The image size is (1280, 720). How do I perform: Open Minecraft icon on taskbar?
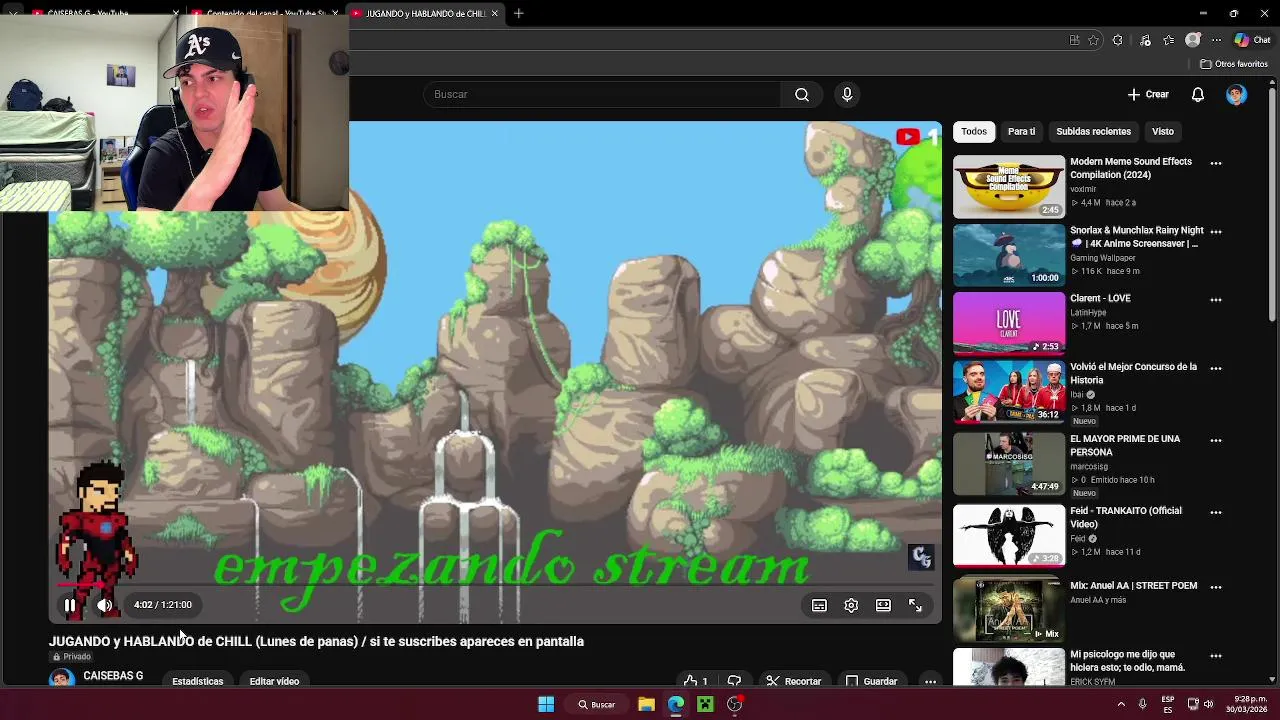click(705, 704)
